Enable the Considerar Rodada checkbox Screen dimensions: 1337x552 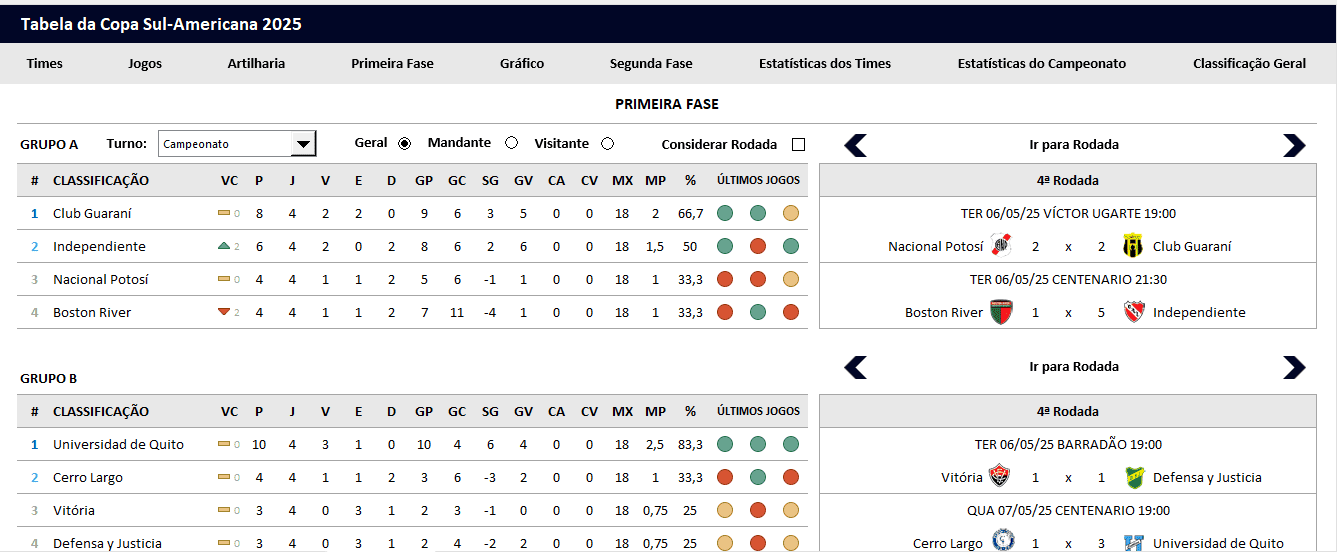point(798,145)
